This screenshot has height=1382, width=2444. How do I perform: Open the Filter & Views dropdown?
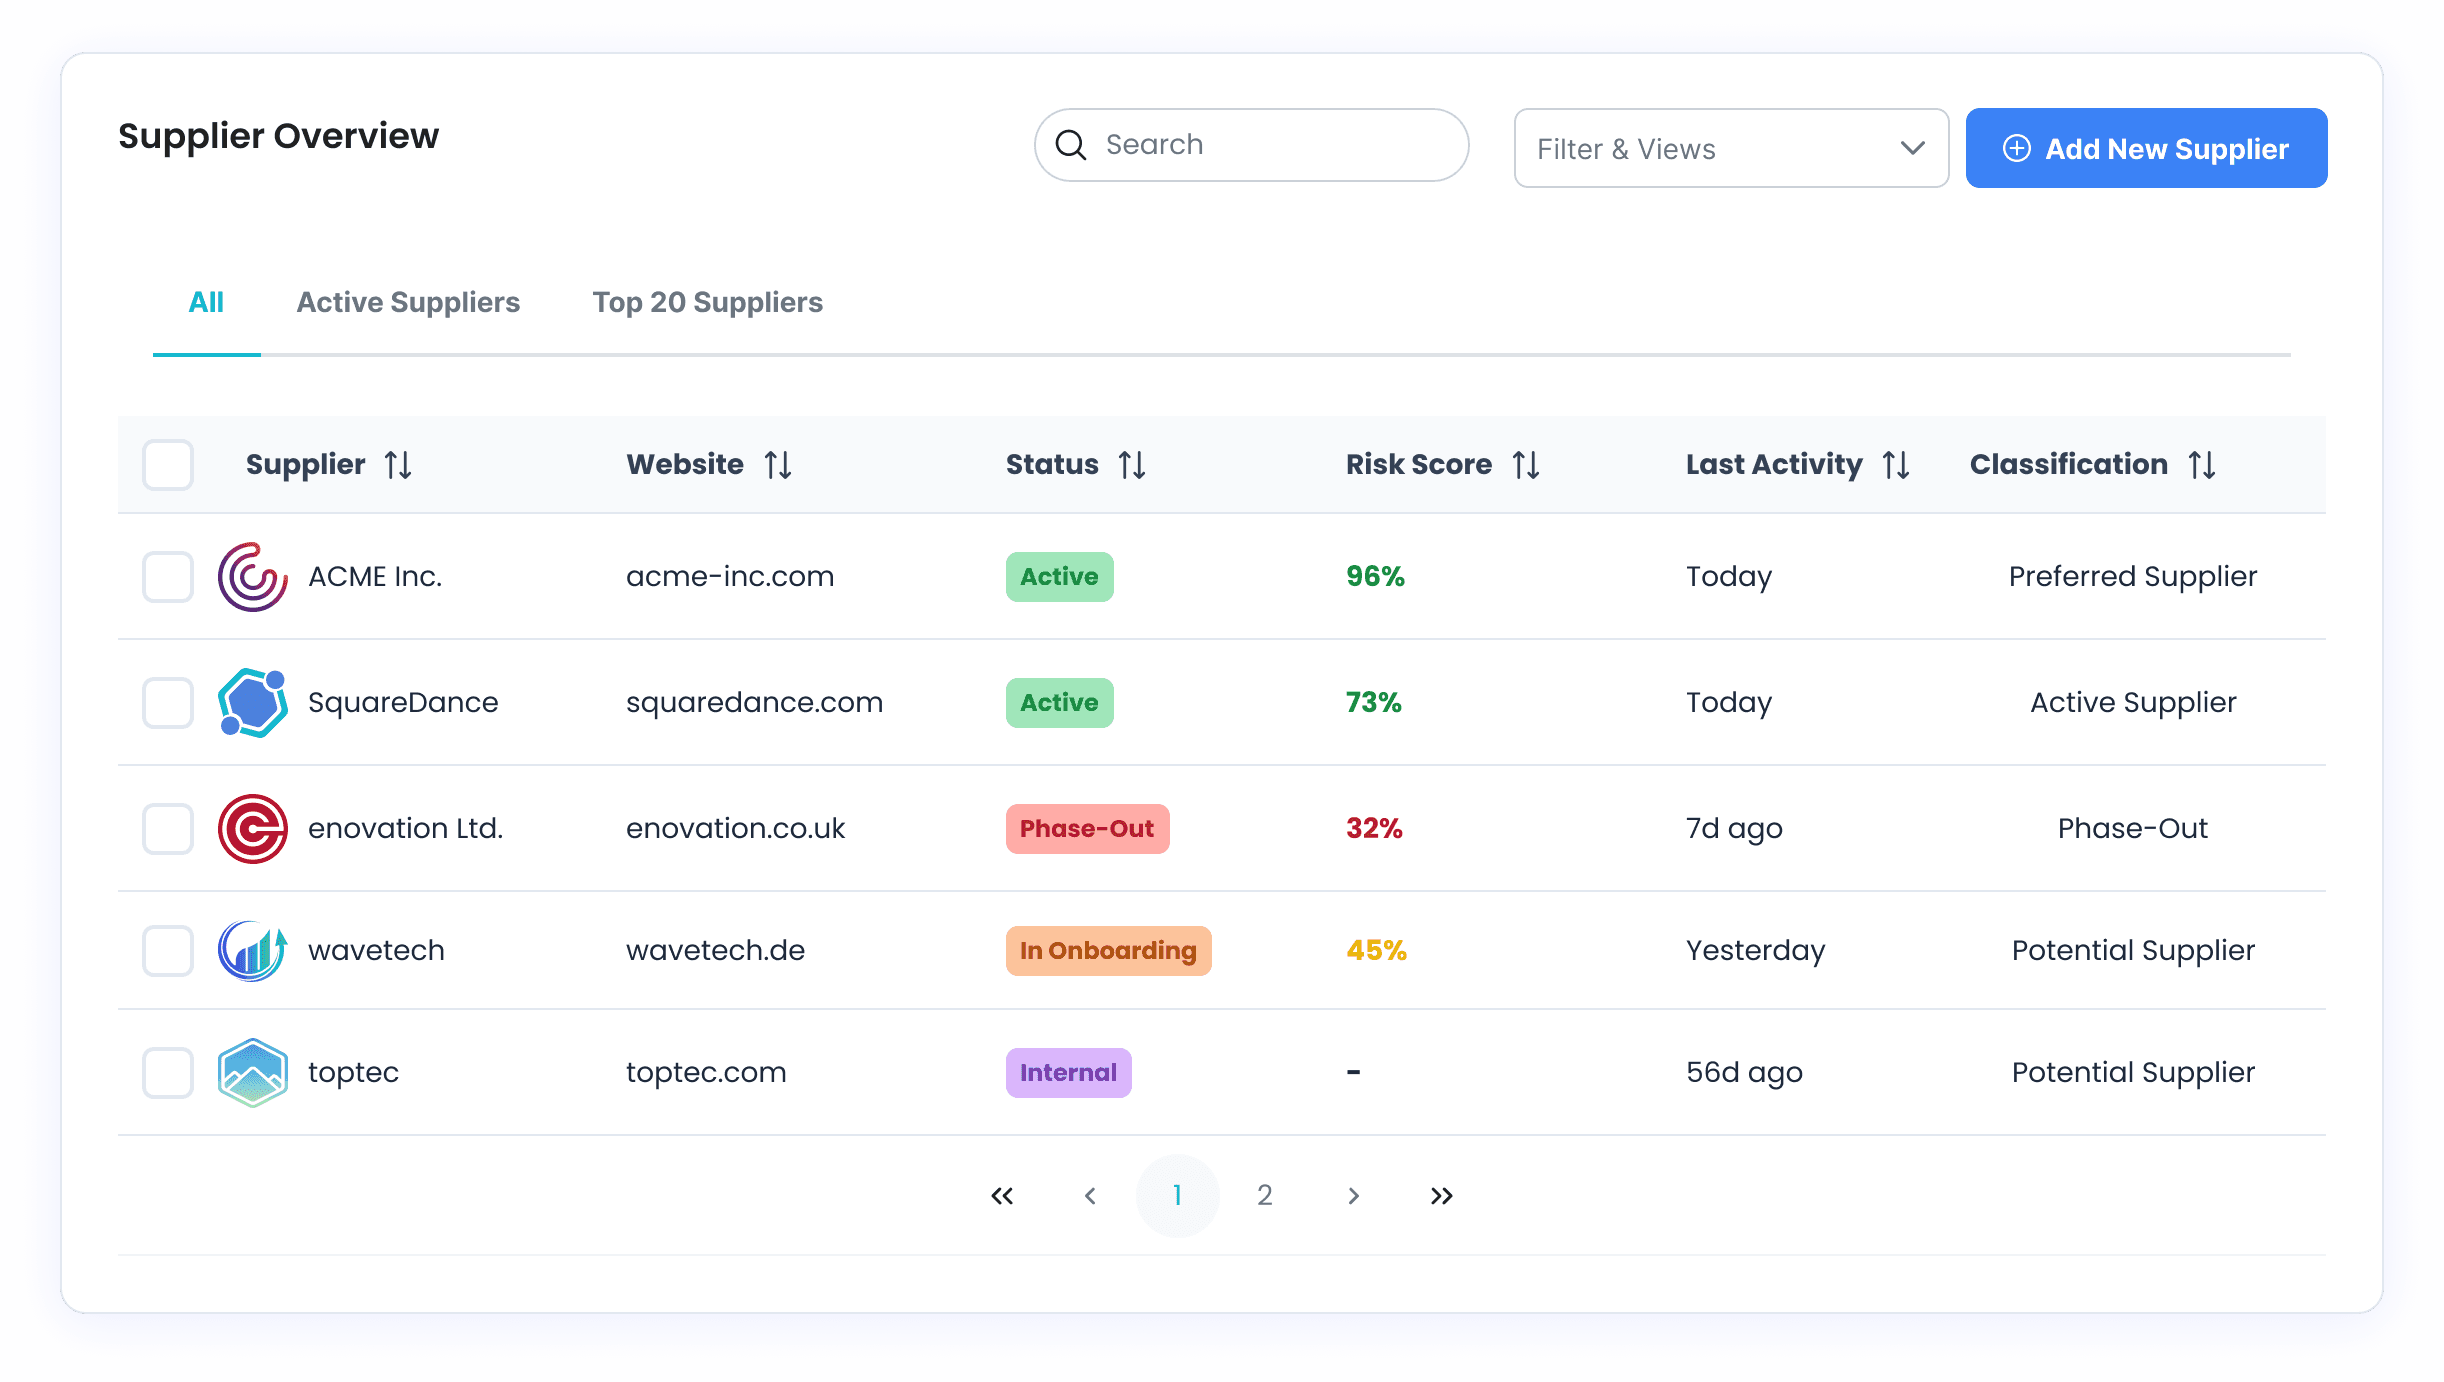[x=1730, y=148]
